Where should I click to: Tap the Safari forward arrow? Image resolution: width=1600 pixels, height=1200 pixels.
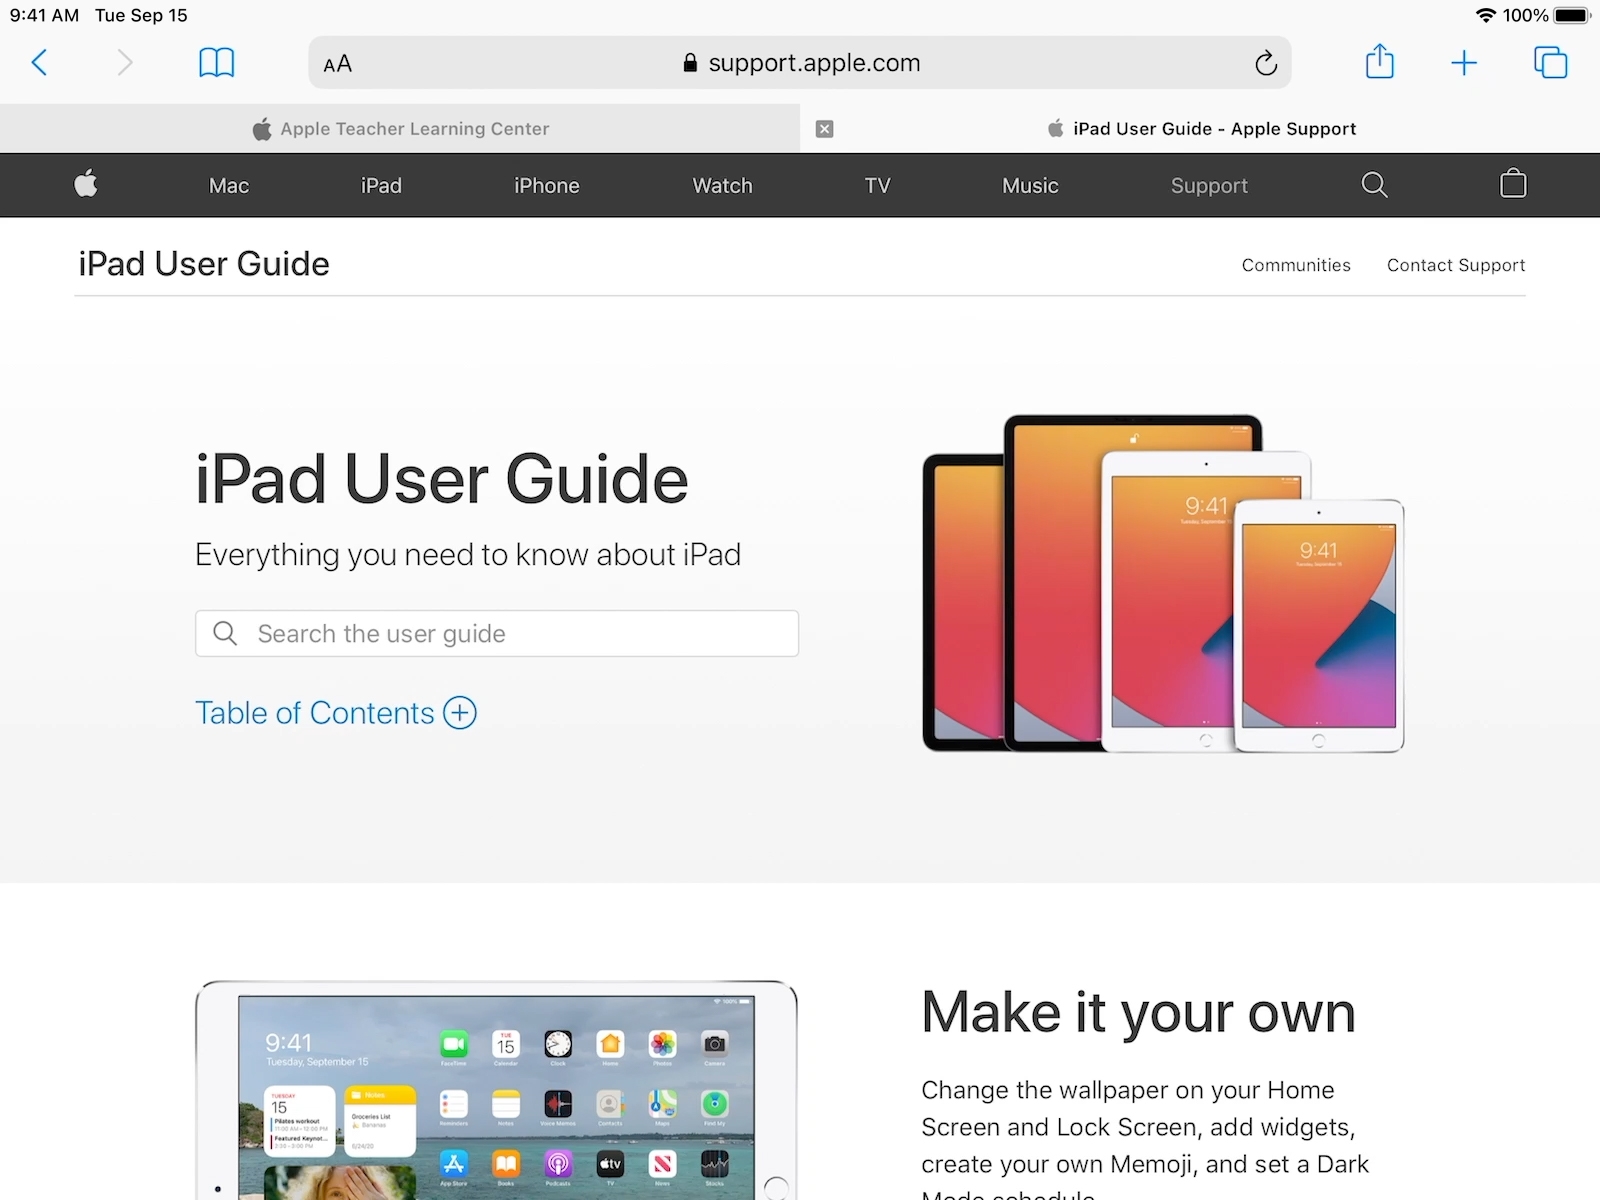pos(124,63)
